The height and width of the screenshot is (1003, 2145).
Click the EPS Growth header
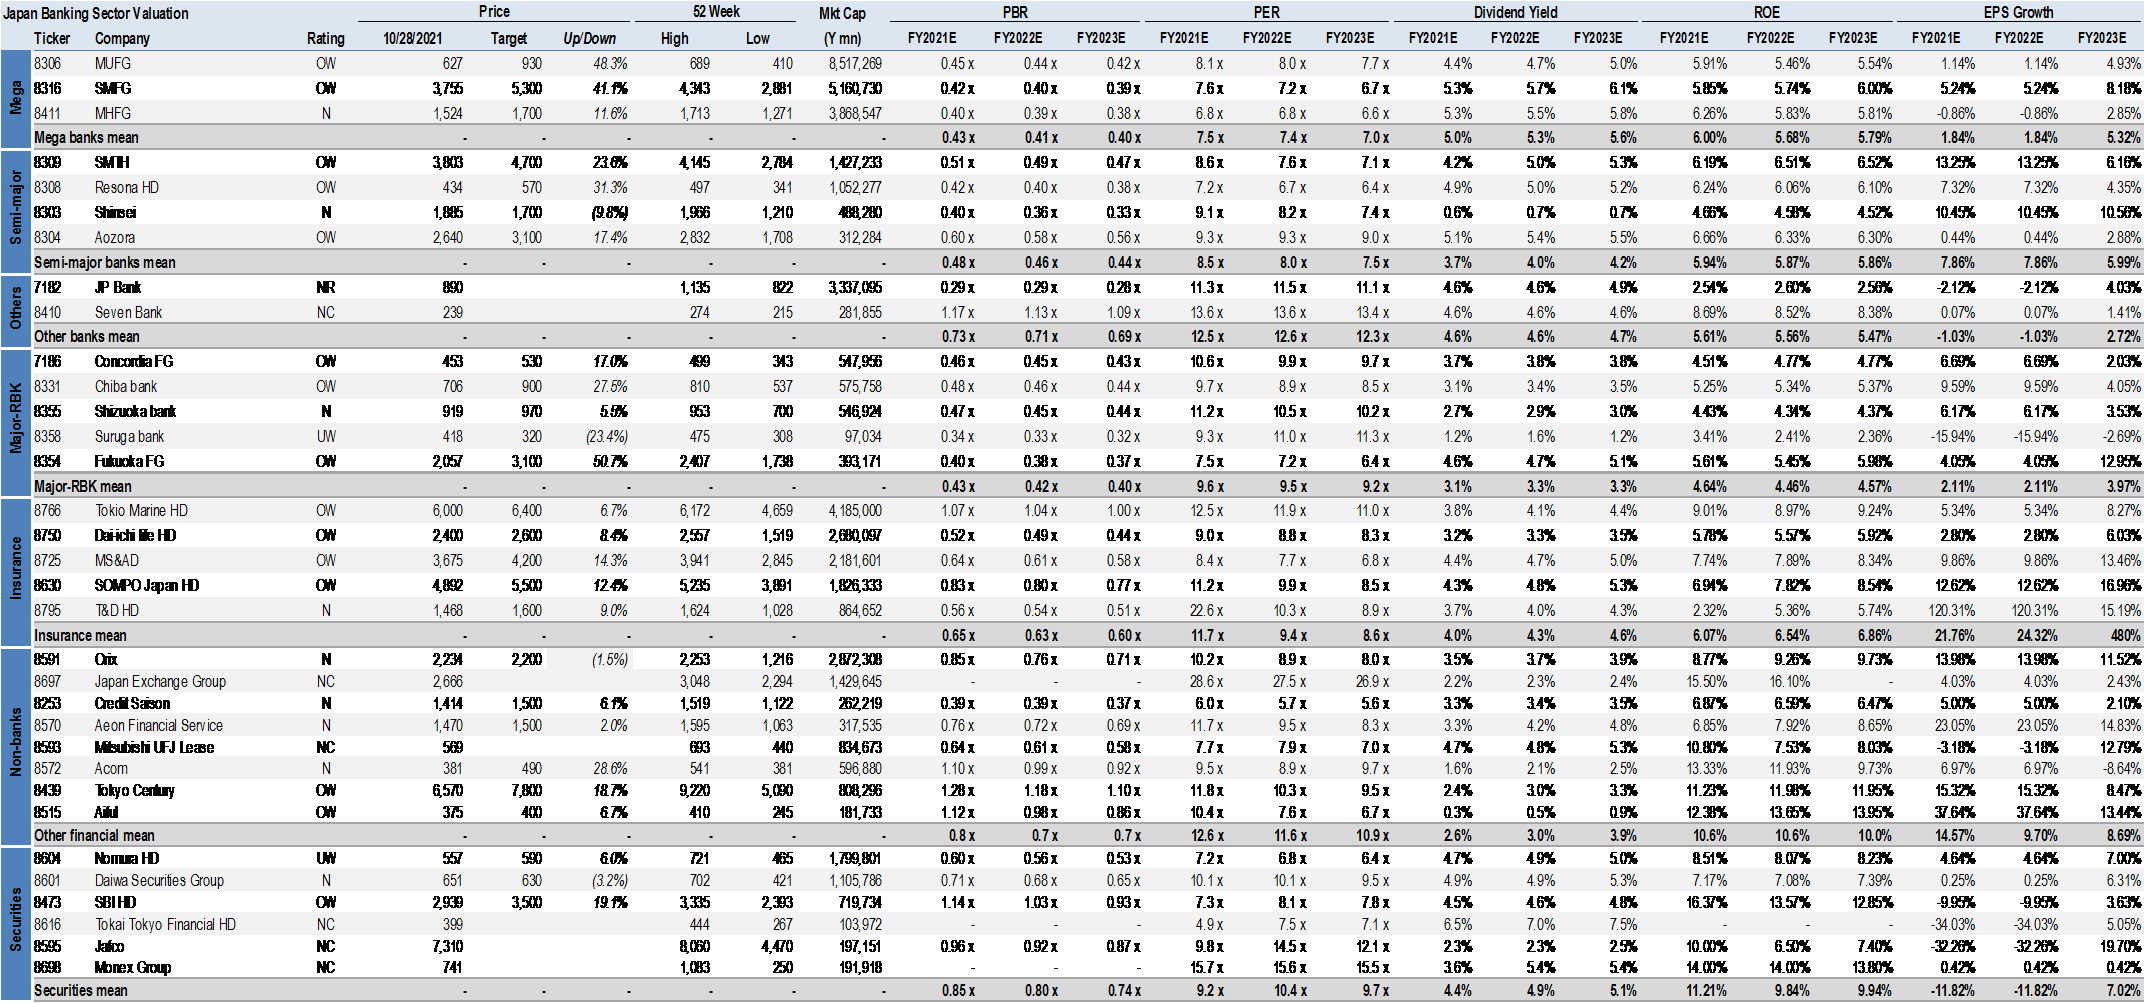[x=2018, y=12]
